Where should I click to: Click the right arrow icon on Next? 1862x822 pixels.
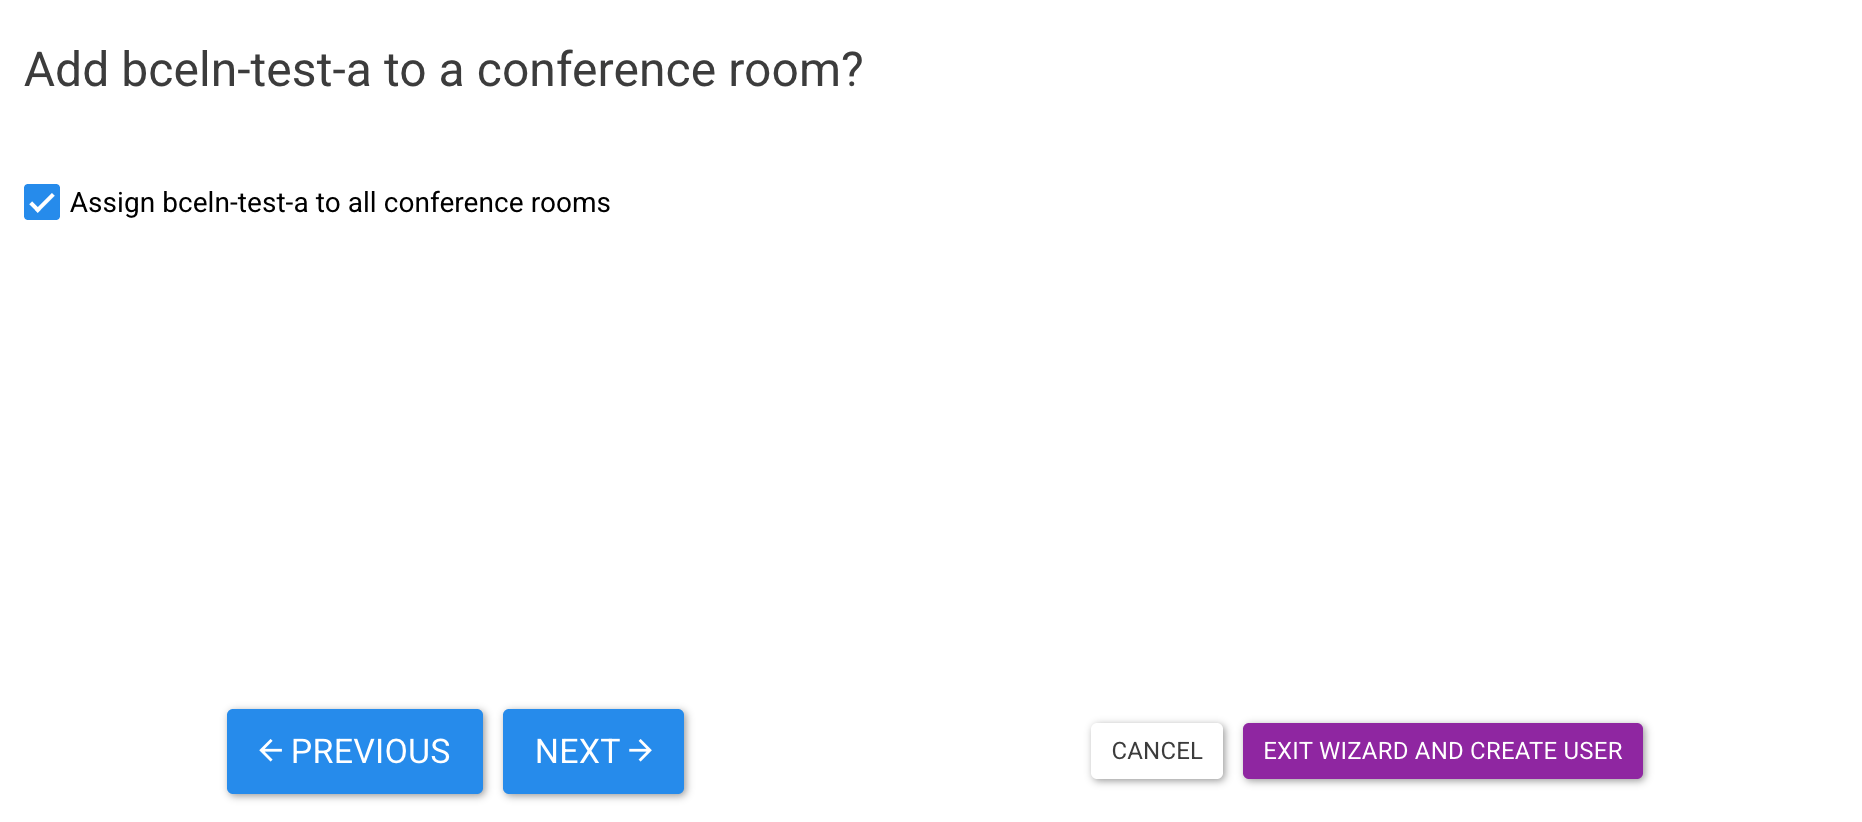pyautogui.click(x=641, y=751)
